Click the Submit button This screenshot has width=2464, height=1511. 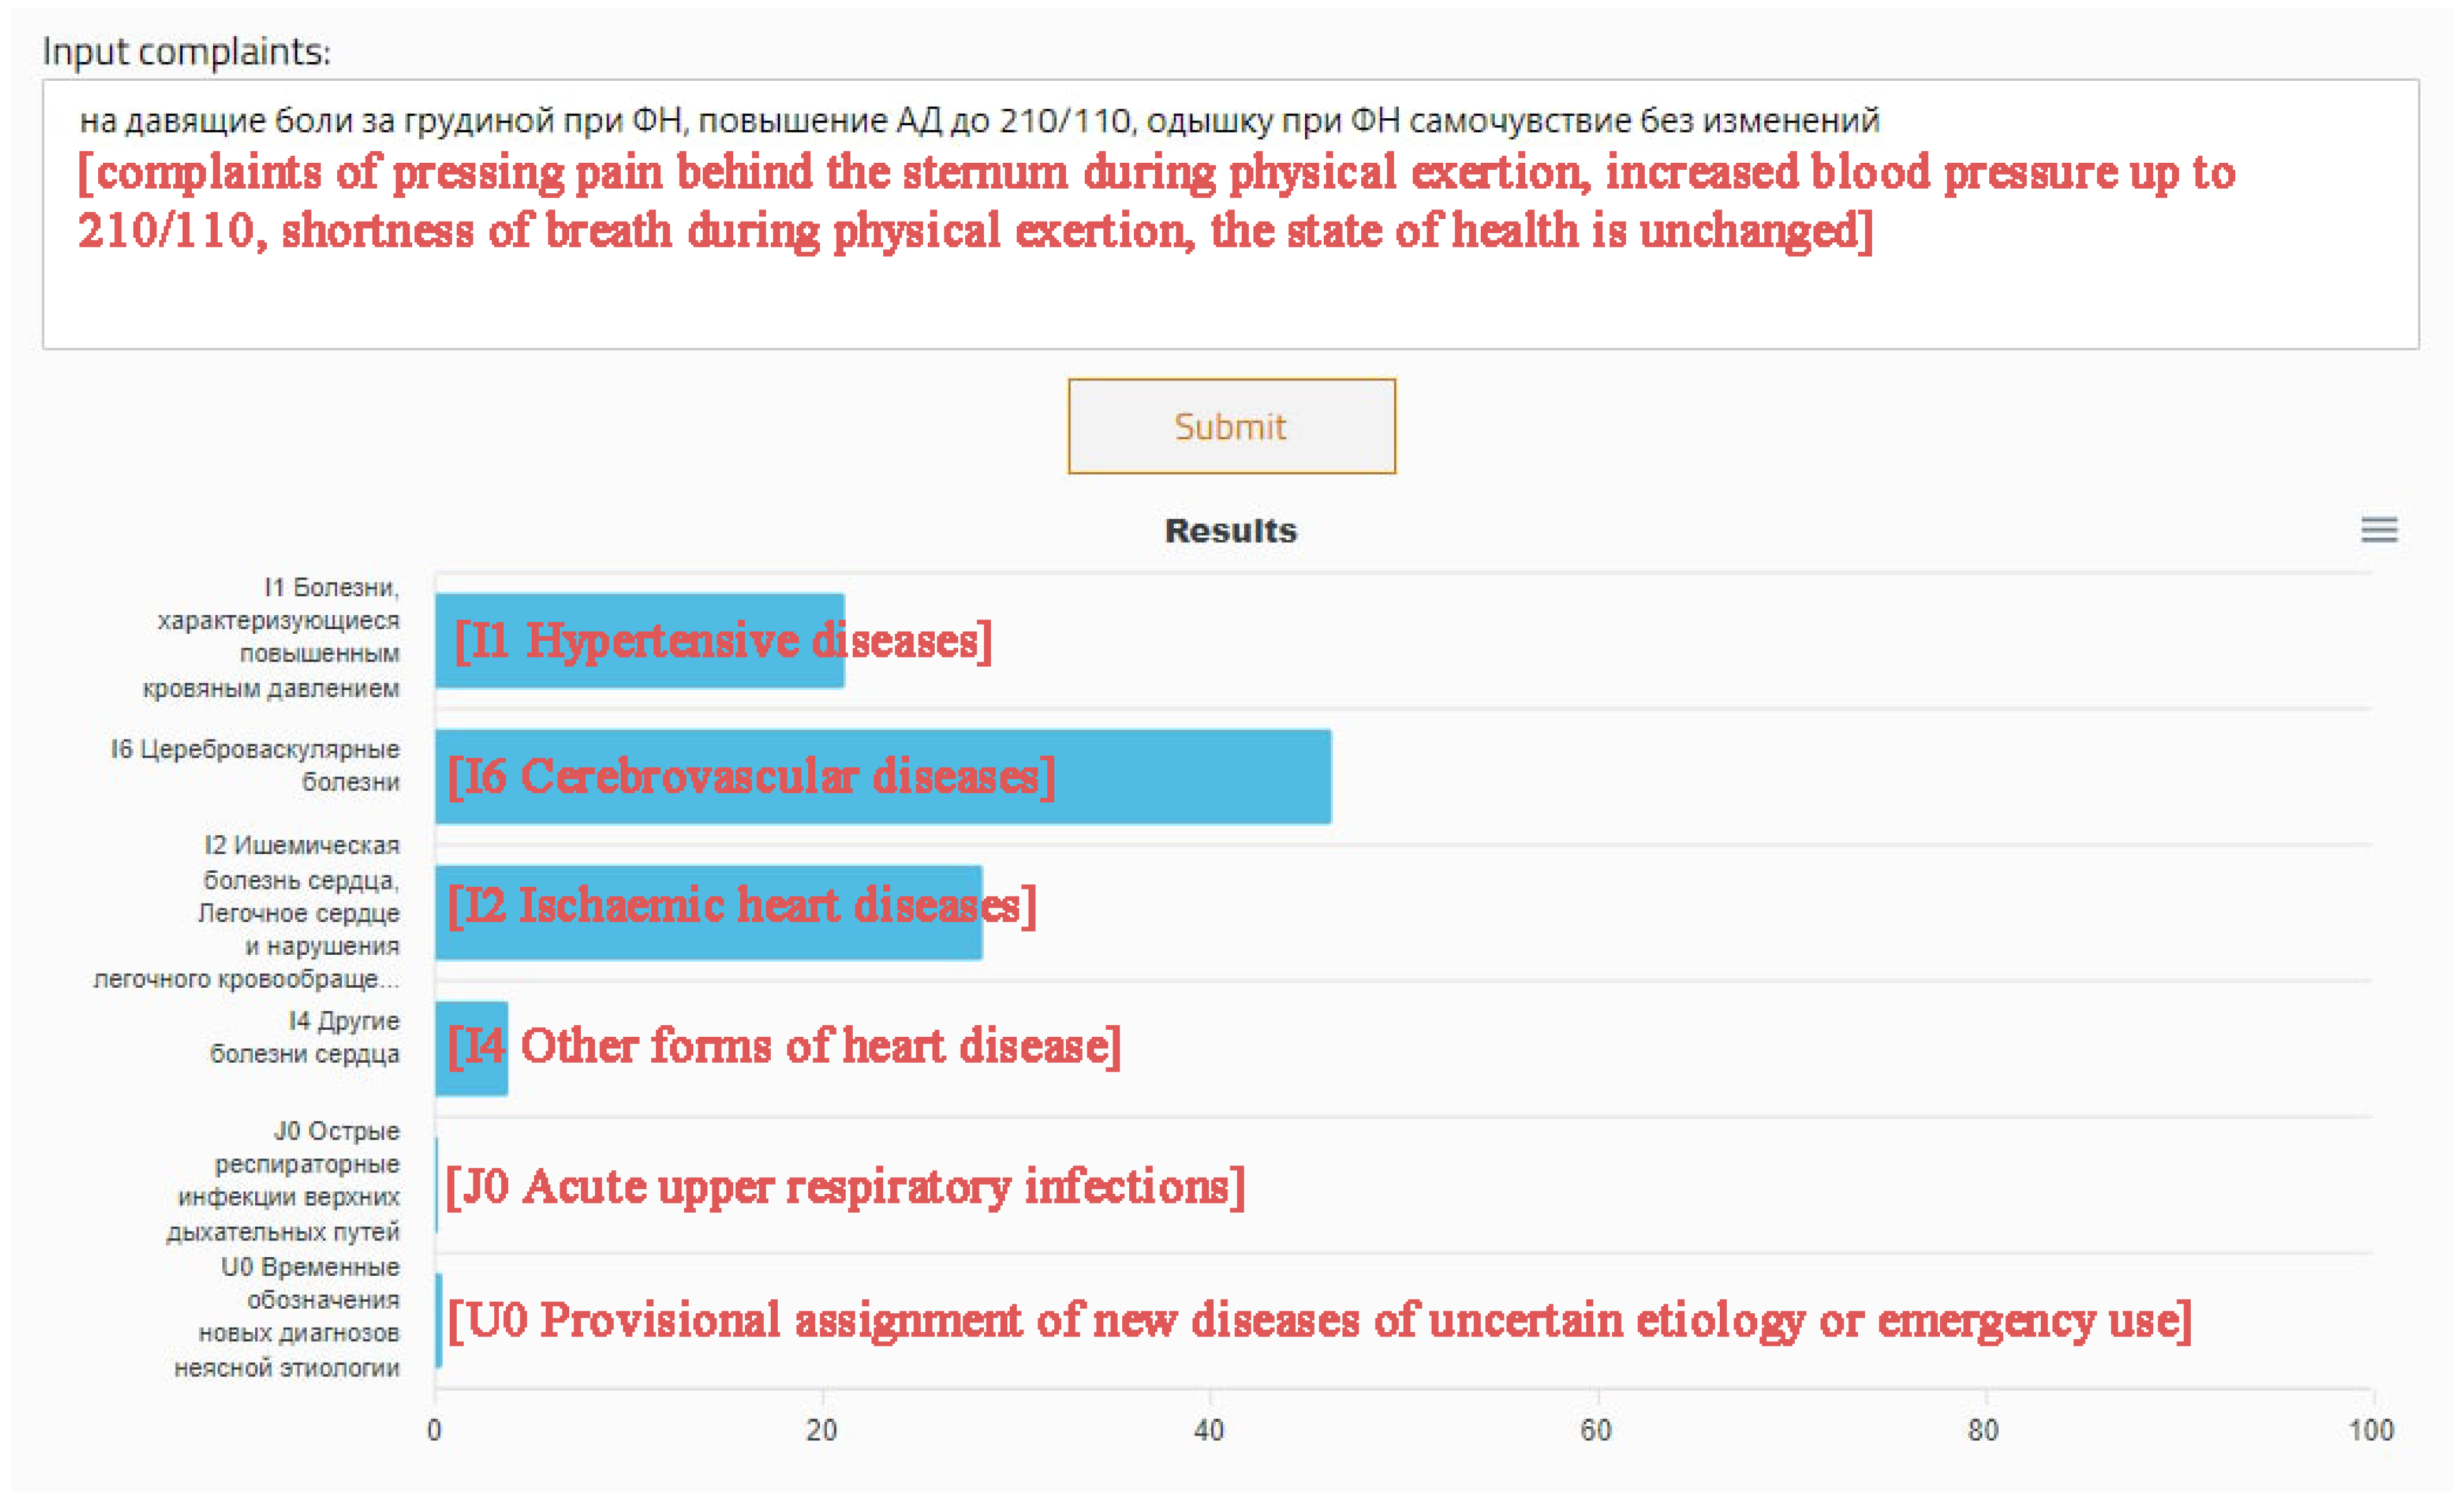click(x=1231, y=426)
